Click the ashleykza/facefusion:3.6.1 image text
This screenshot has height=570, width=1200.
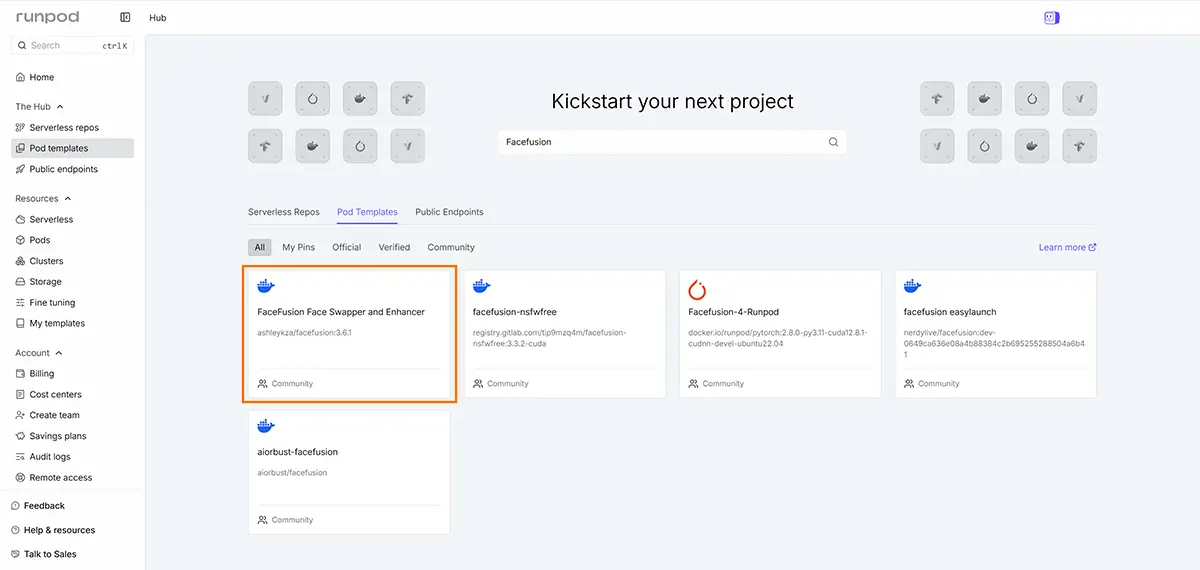304,332
